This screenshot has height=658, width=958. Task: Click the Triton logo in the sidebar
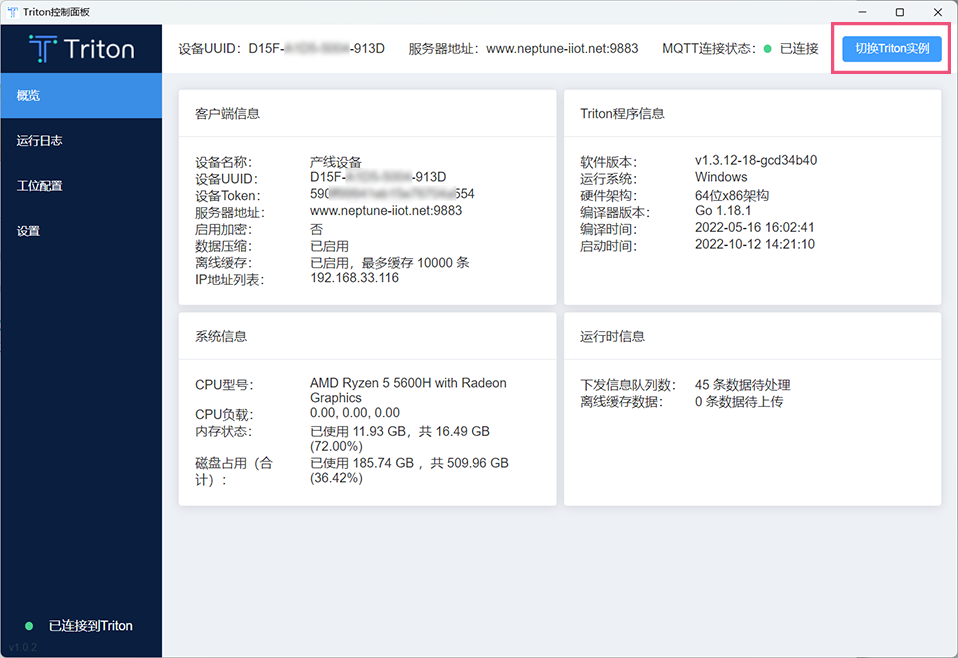click(81, 48)
